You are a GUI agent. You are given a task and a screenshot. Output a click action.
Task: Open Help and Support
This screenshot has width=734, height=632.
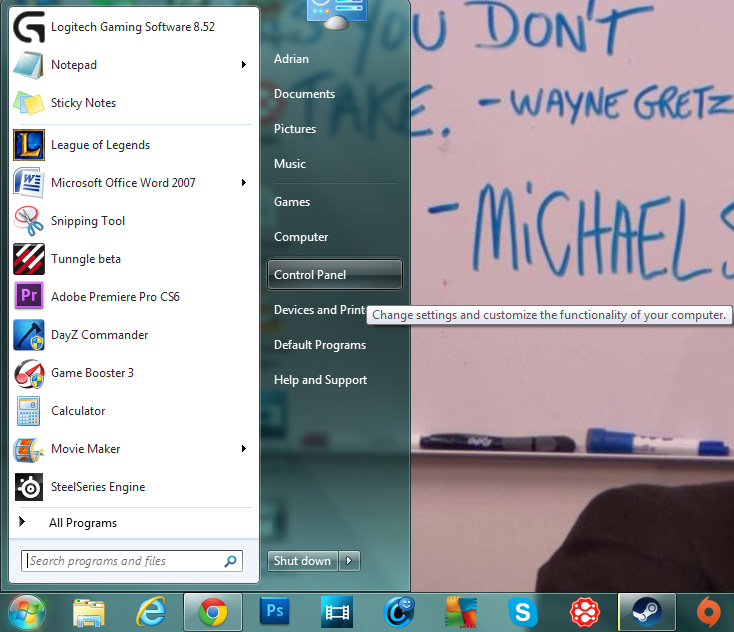click(320, 380)
